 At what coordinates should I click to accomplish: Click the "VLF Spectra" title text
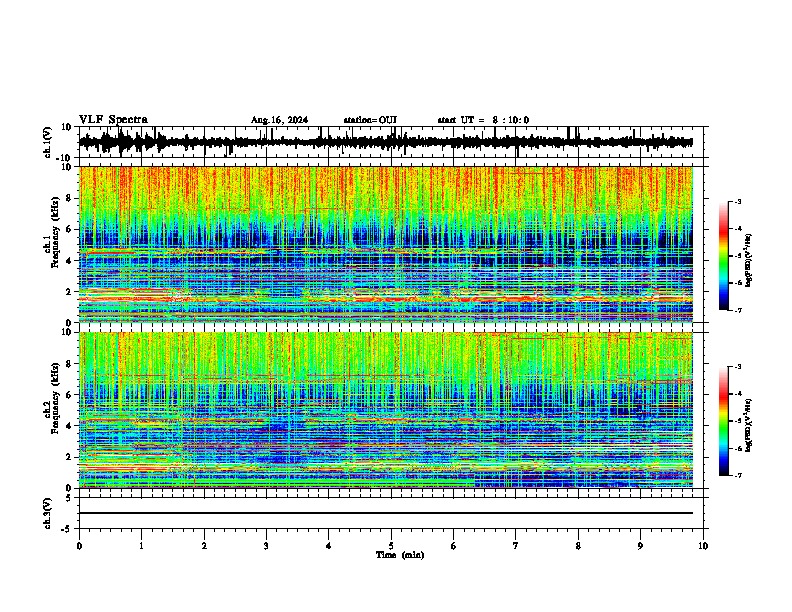pyautogui.click(x=113, y=120)
